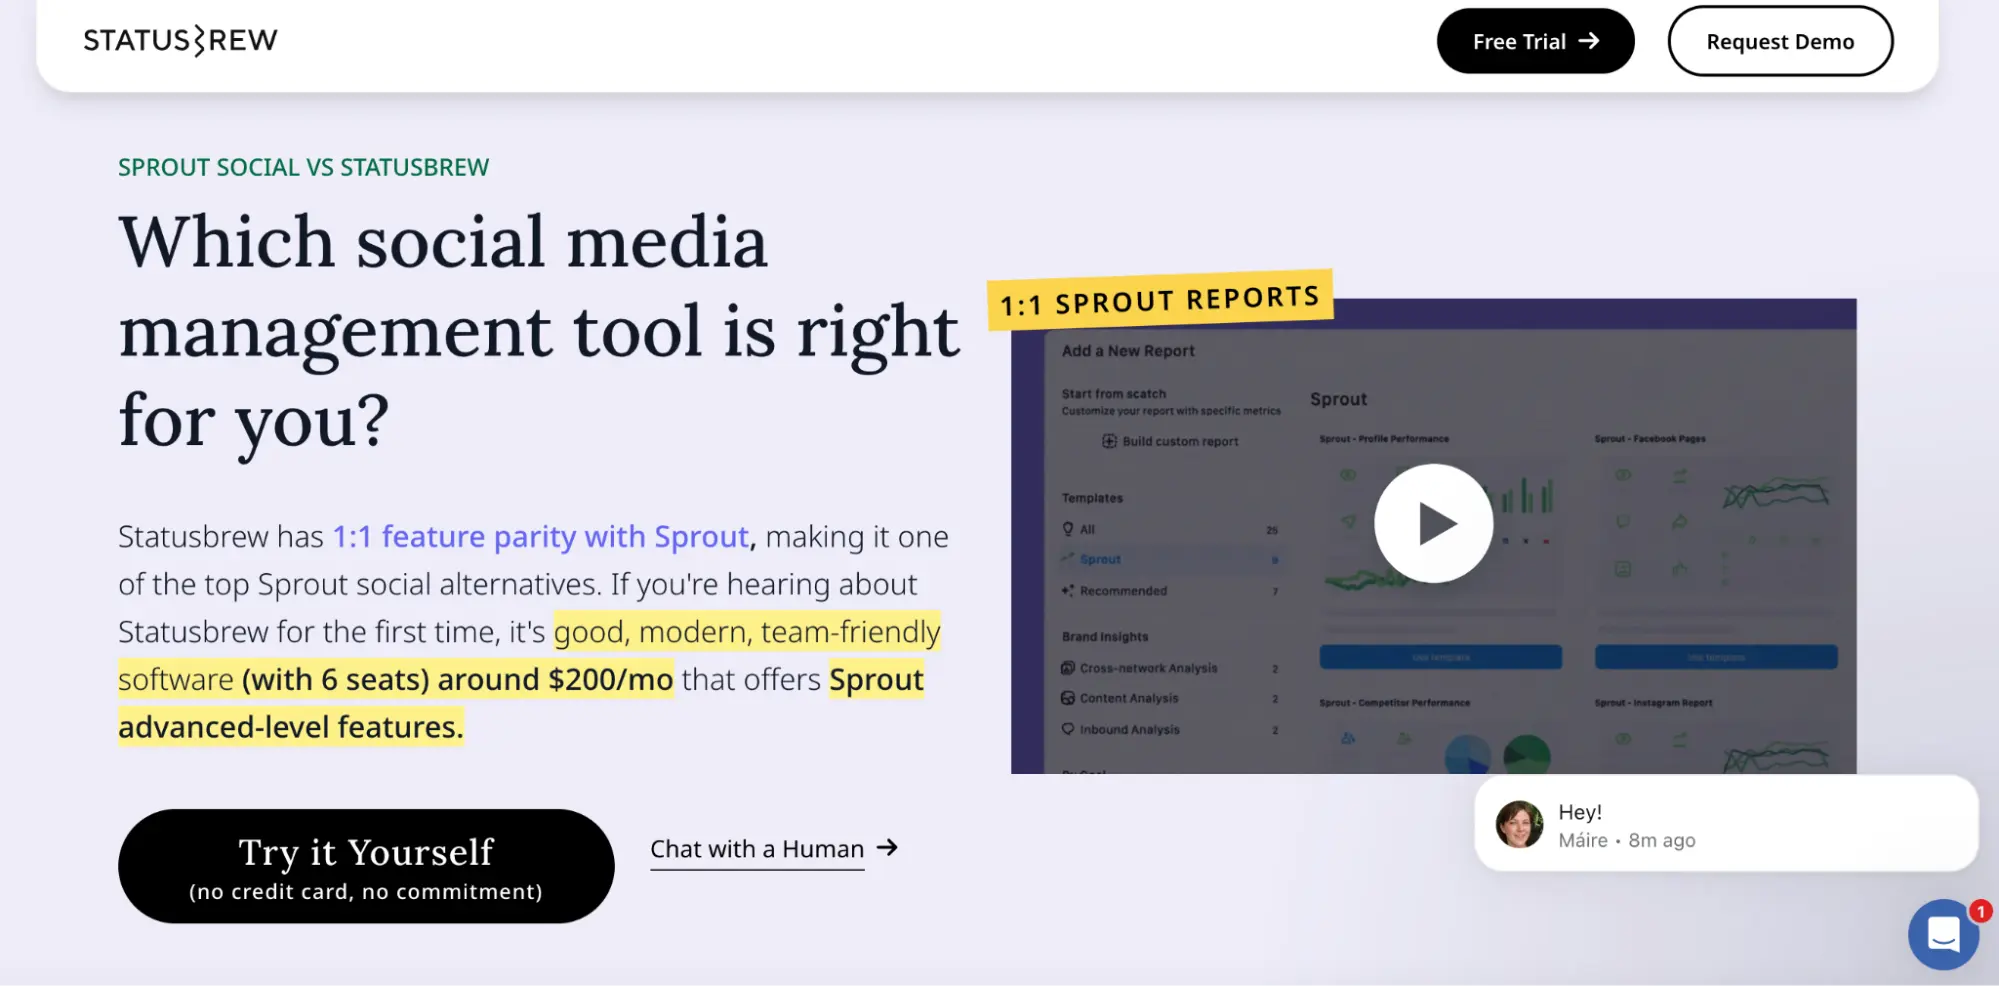Open Máire's chat message popup
The height and width of the screenshot is (986, 1999).
[x=1724, y=824]
